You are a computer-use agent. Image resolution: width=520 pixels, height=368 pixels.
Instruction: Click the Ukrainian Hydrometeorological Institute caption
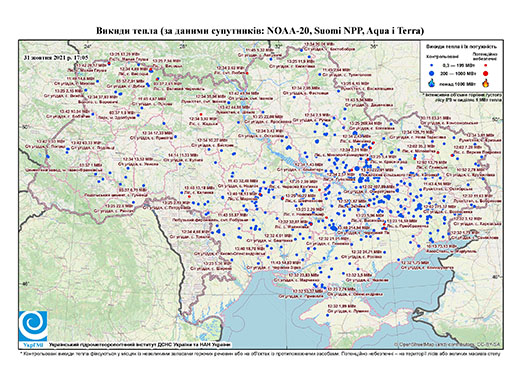(x=140, y=344)
